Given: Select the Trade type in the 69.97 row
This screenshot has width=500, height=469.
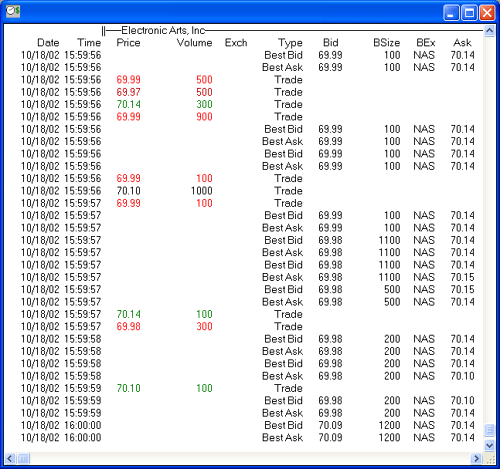Looking at the screenshot, I should coord(288,92).
